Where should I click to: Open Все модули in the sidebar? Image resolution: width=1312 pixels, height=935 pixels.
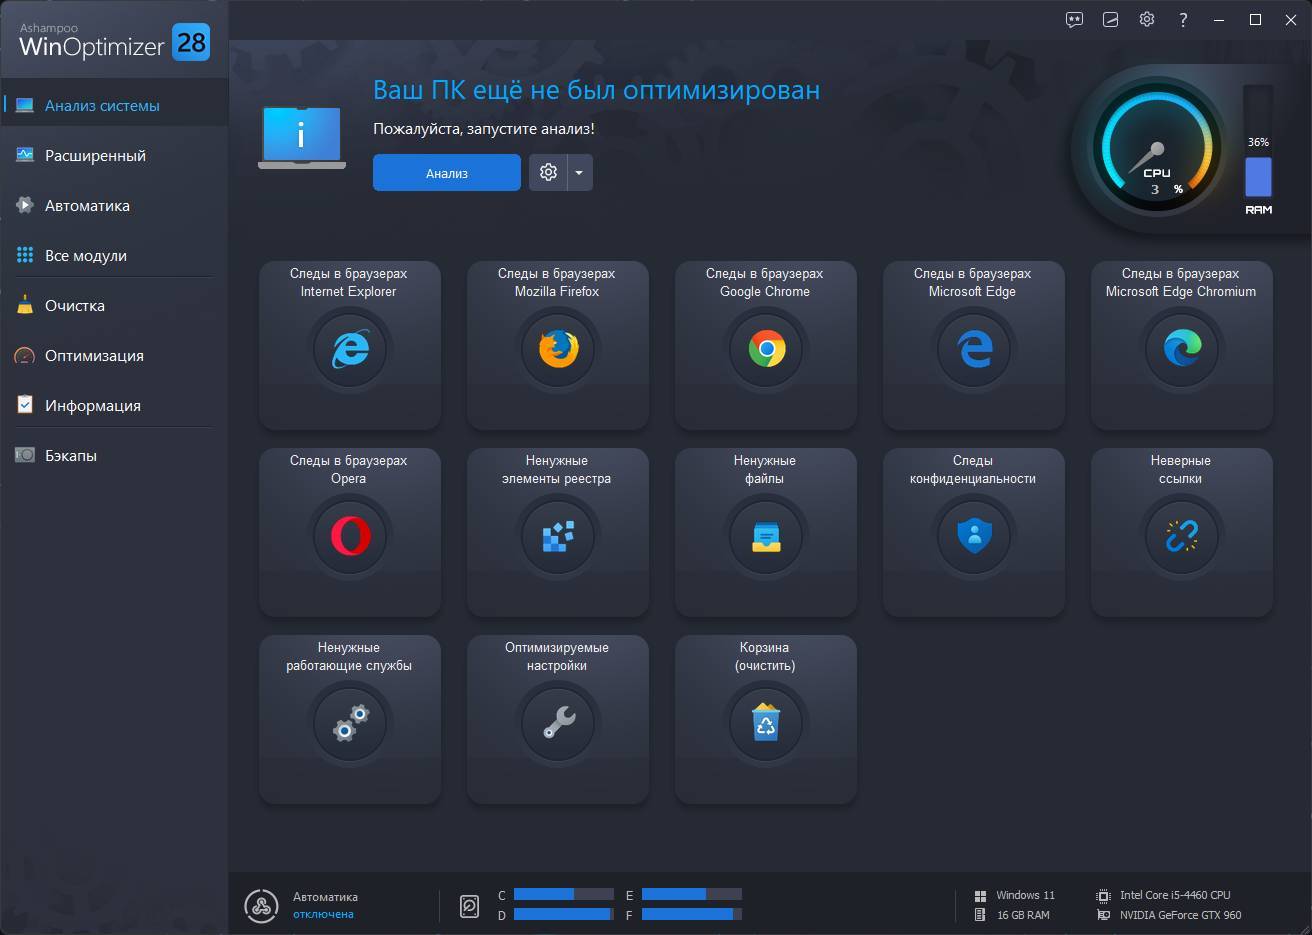coord(114,255)
